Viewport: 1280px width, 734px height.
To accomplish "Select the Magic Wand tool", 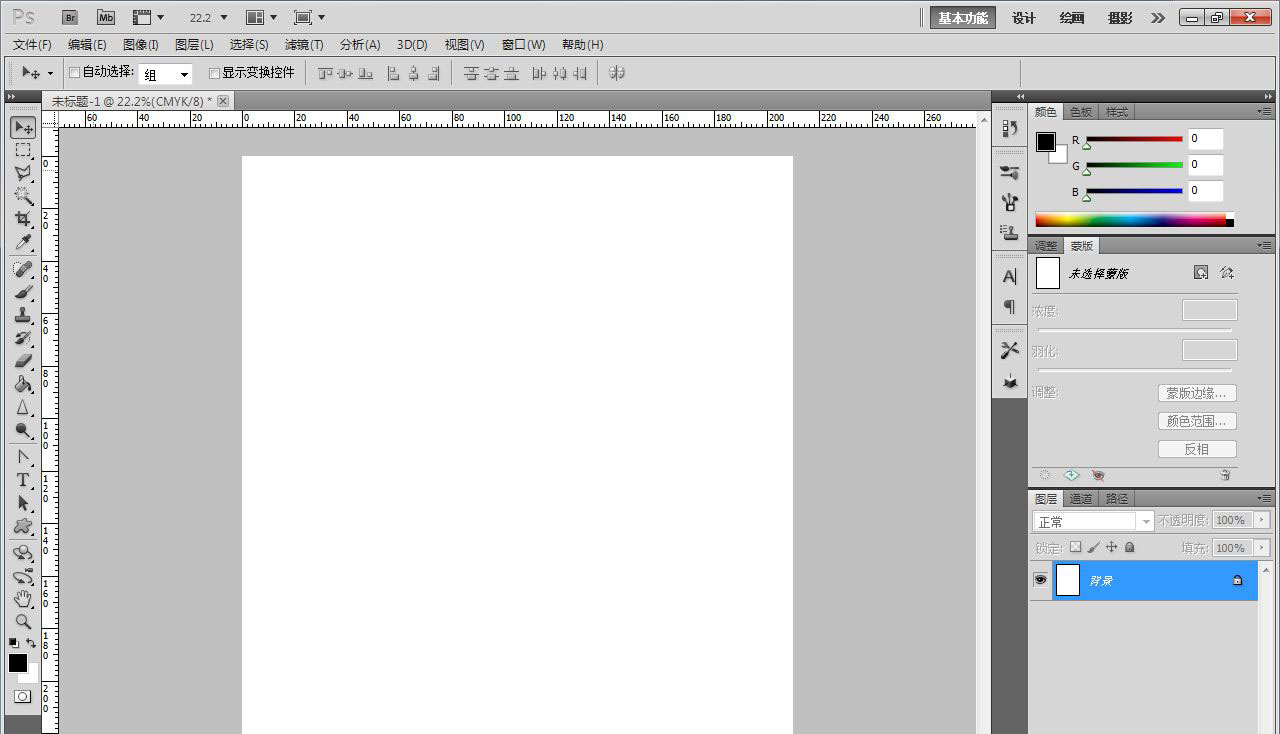I will coord(23,196).
